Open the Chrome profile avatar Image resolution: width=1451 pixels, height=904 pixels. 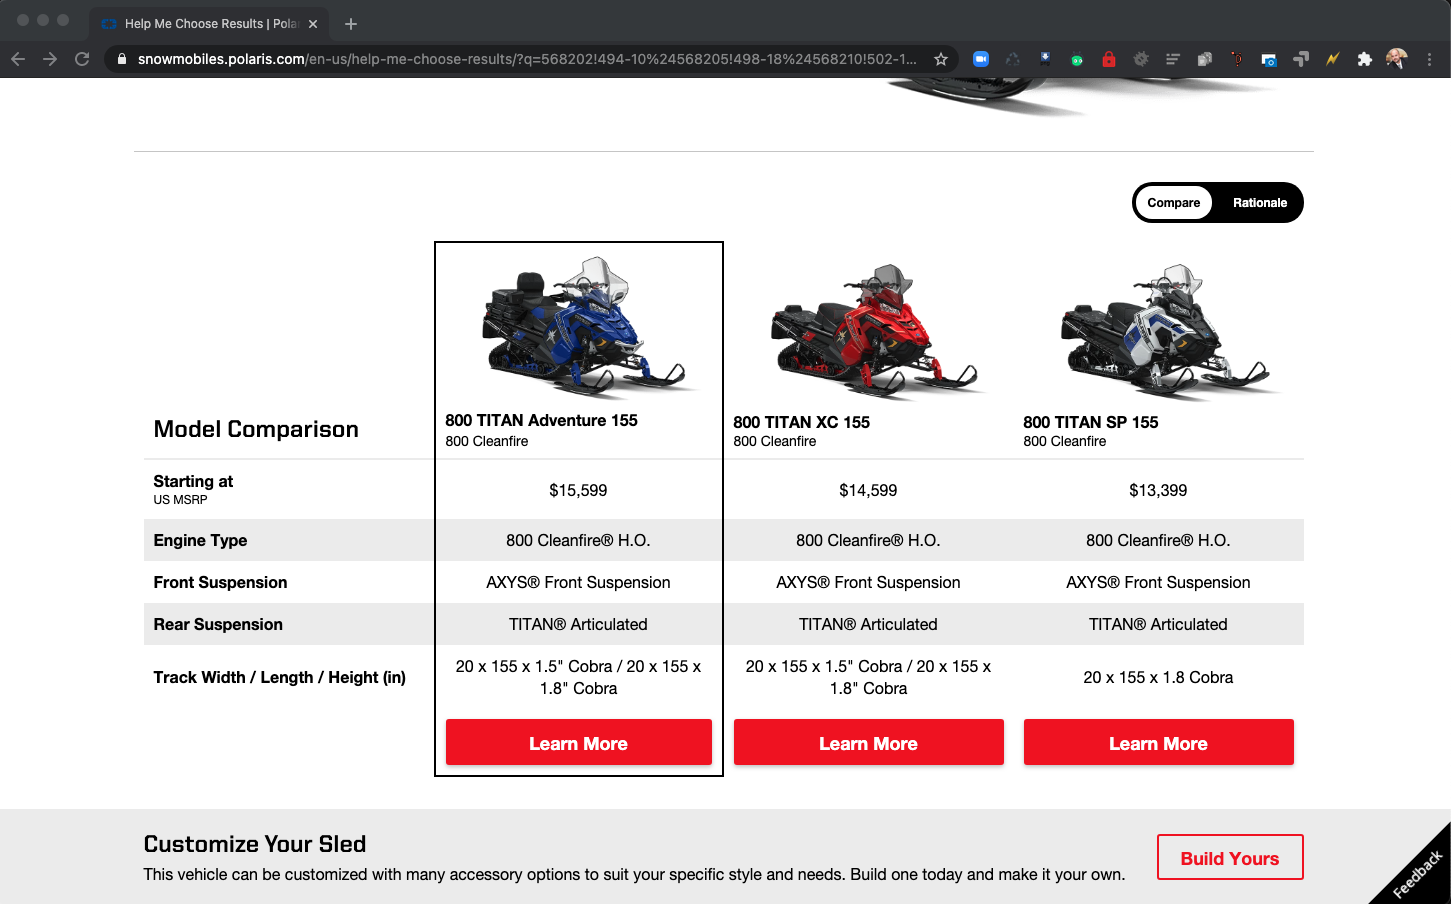1397,59
